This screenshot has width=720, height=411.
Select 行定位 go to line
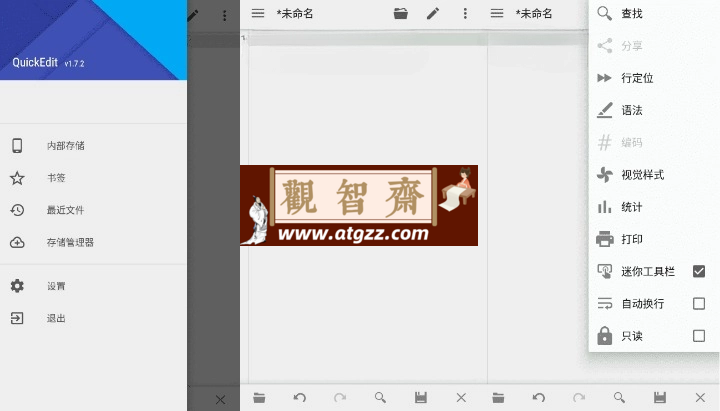click(654, 78)
